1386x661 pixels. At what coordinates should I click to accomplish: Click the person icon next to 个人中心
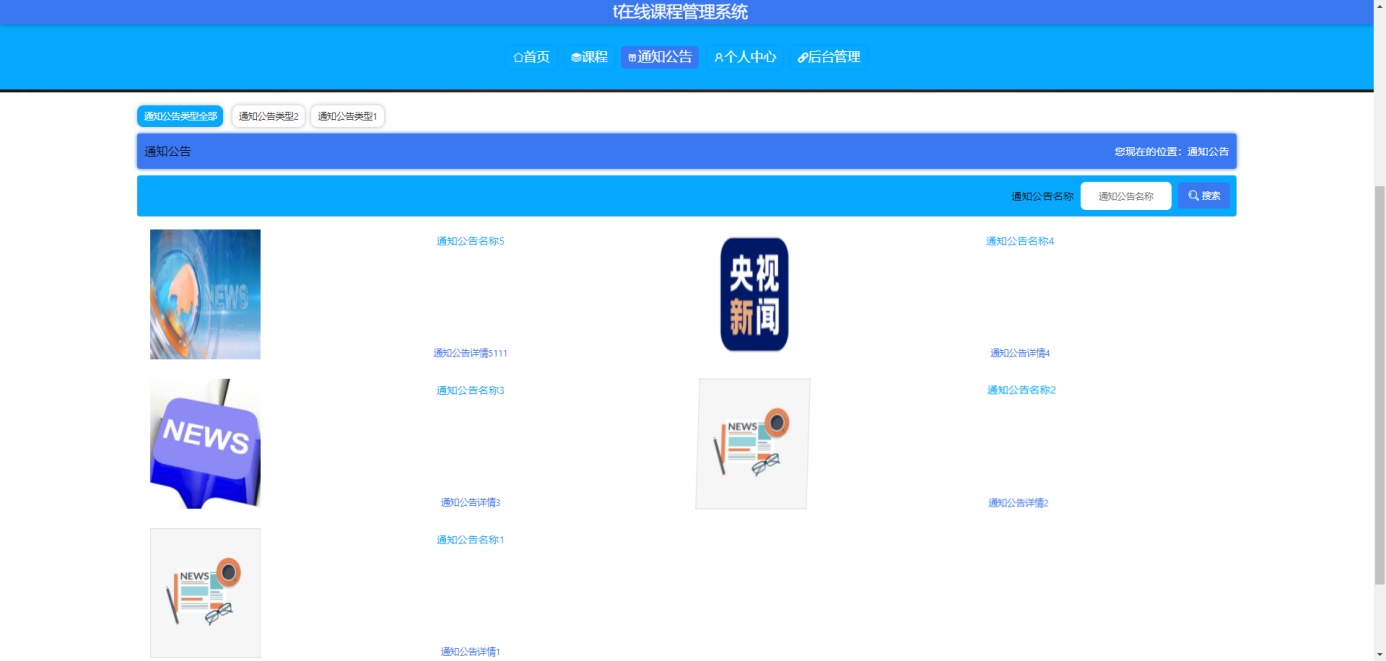[x=717, y=57]
